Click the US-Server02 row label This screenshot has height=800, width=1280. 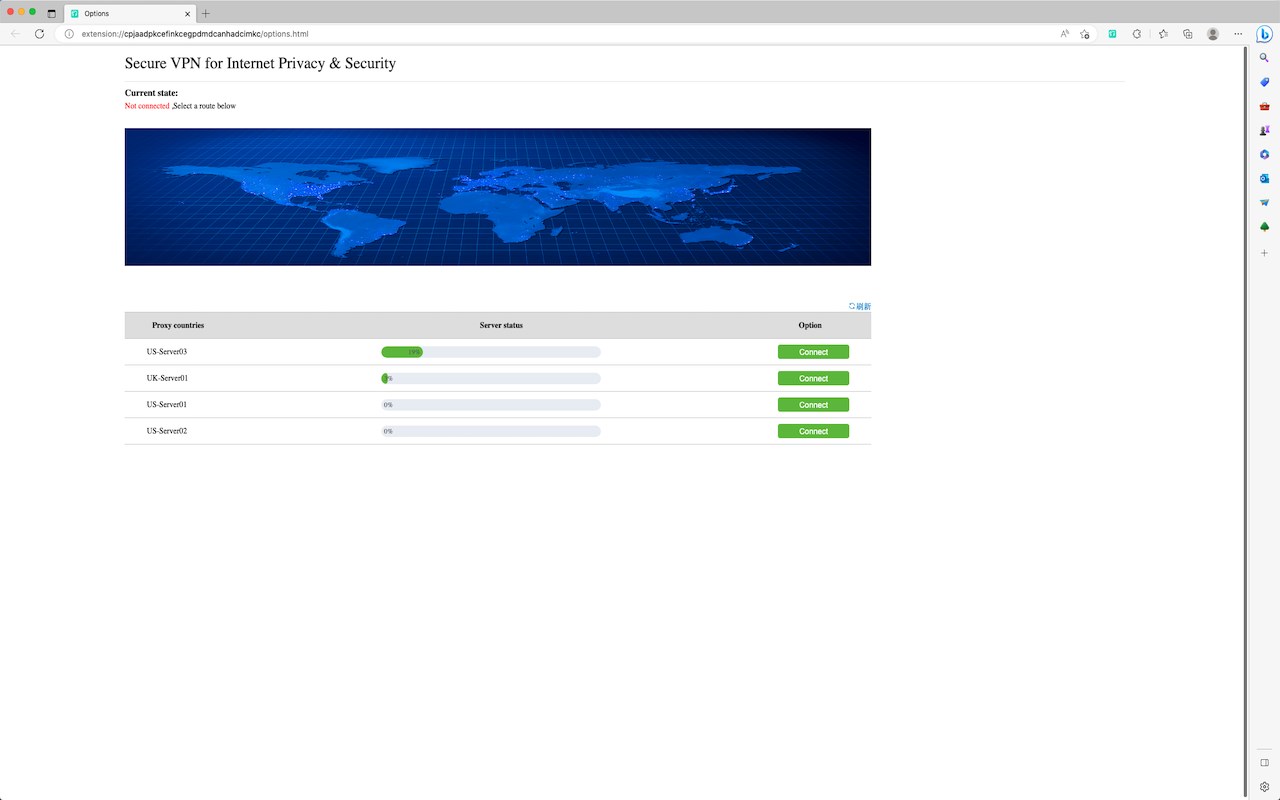click(x=167, y=431)
